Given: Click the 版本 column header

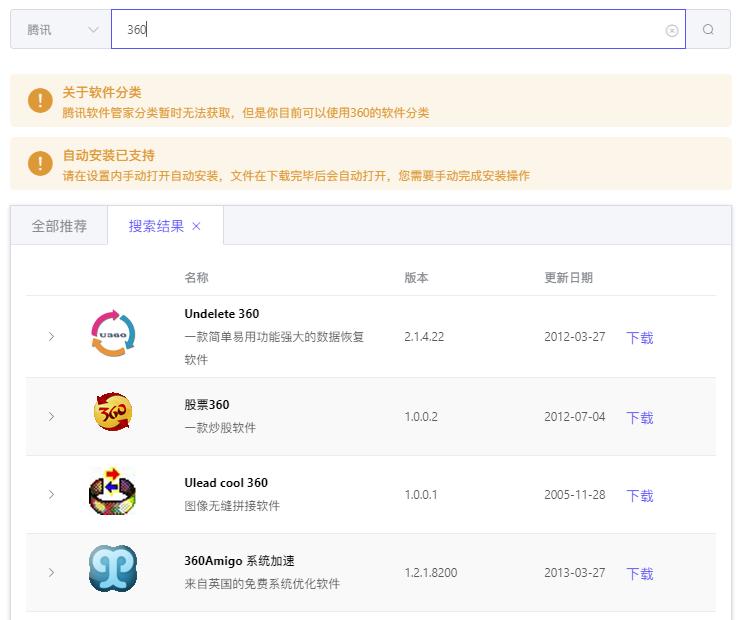Looking at the screenshot, I should (x=416, y=277).
